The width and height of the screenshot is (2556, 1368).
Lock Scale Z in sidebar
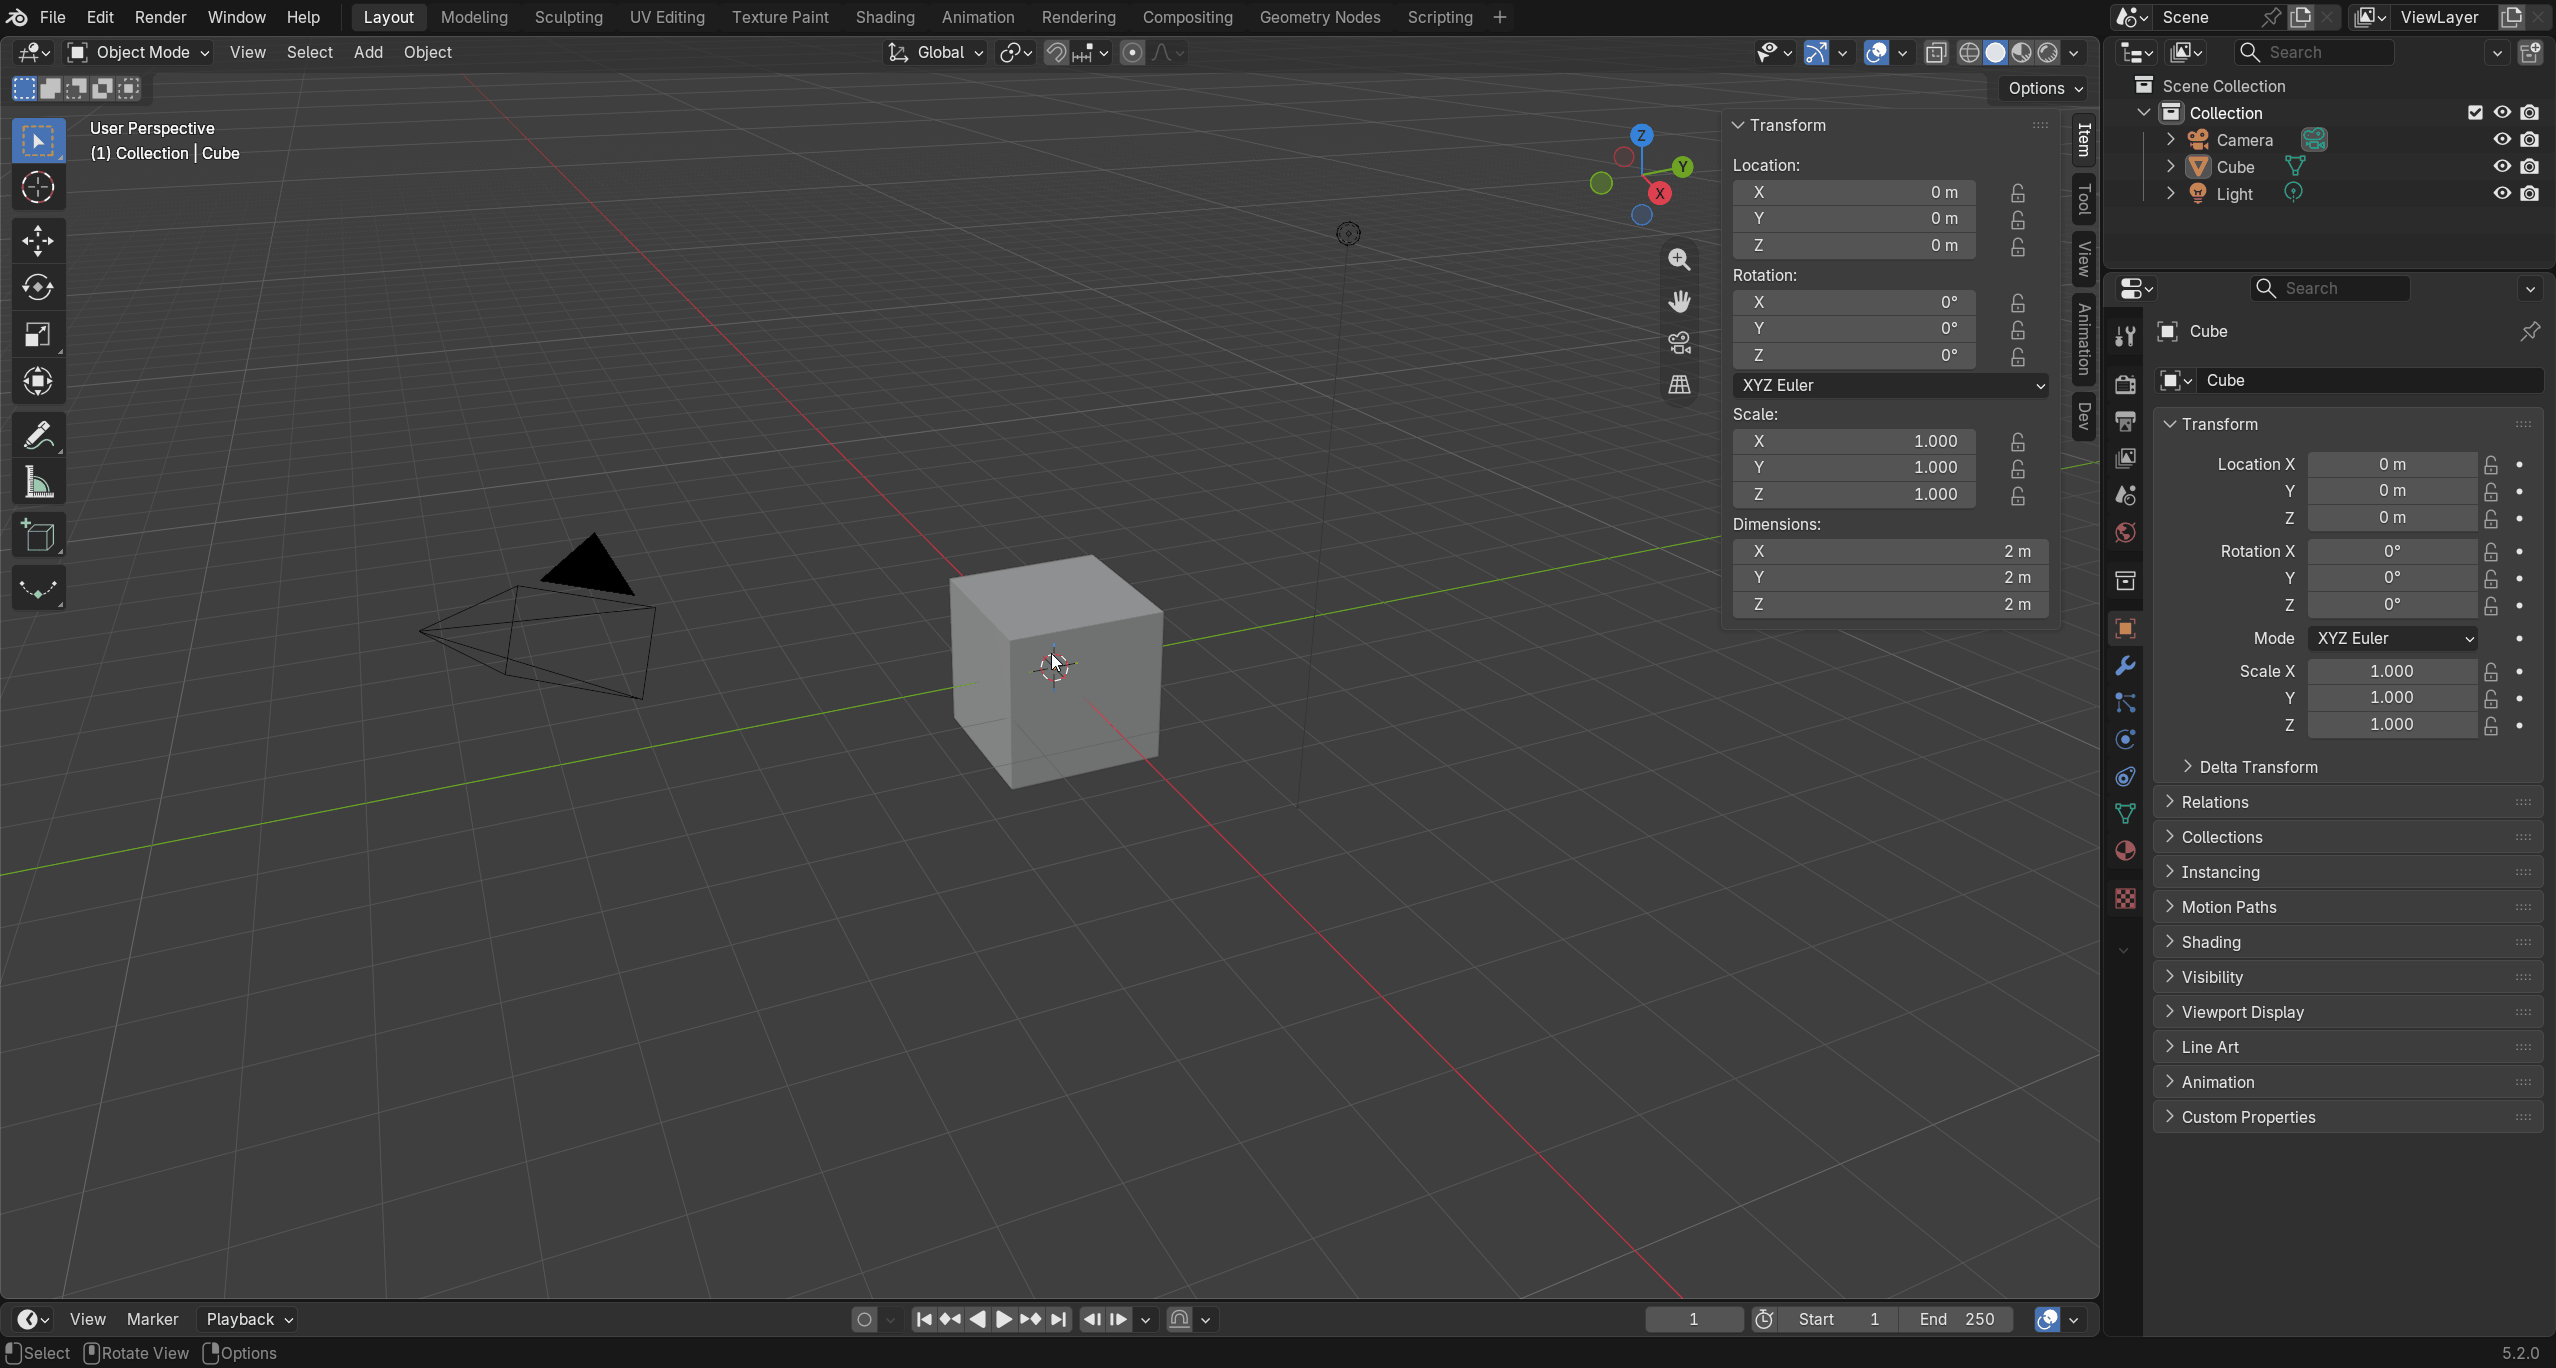point(2018,494)
